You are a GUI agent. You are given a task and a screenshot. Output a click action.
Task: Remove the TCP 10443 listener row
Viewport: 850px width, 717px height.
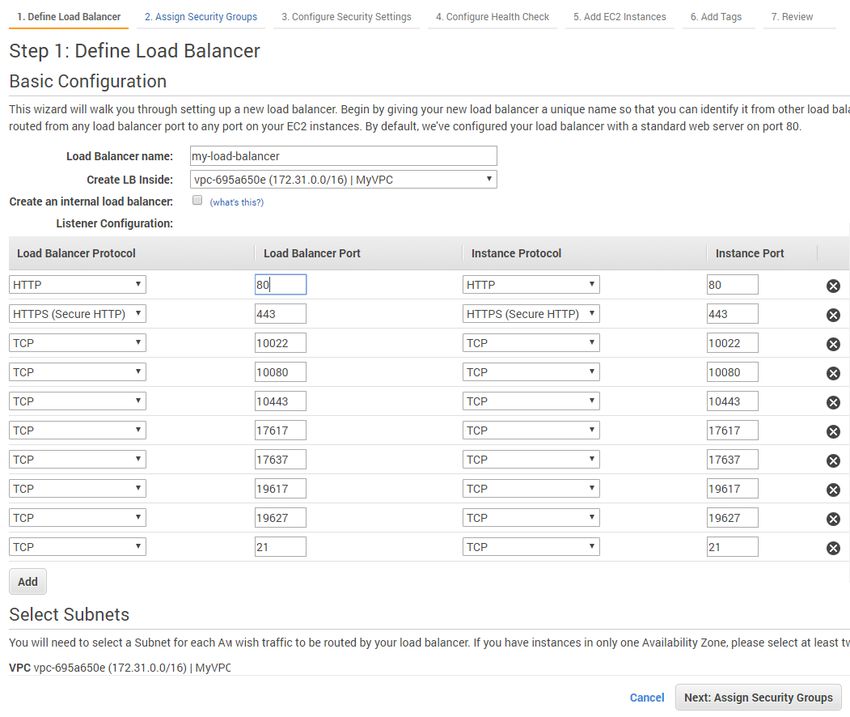coord(833,402)
